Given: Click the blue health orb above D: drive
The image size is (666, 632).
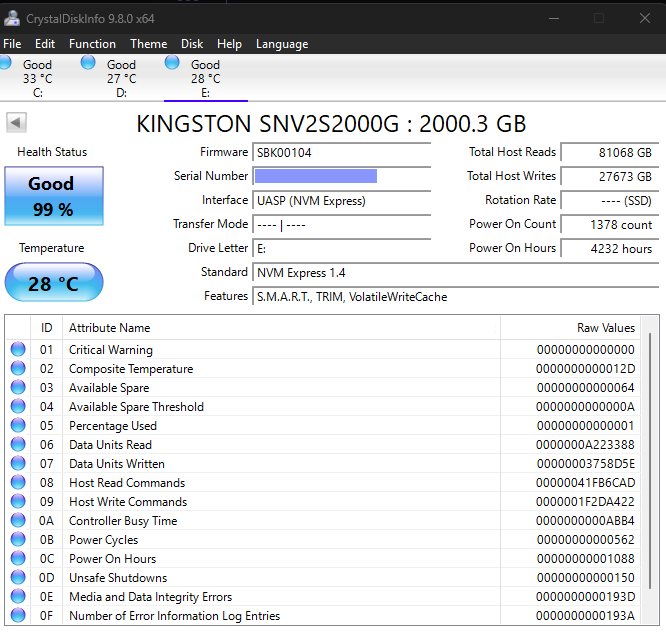Looking at the screenshot, I should tap(88, 62).
